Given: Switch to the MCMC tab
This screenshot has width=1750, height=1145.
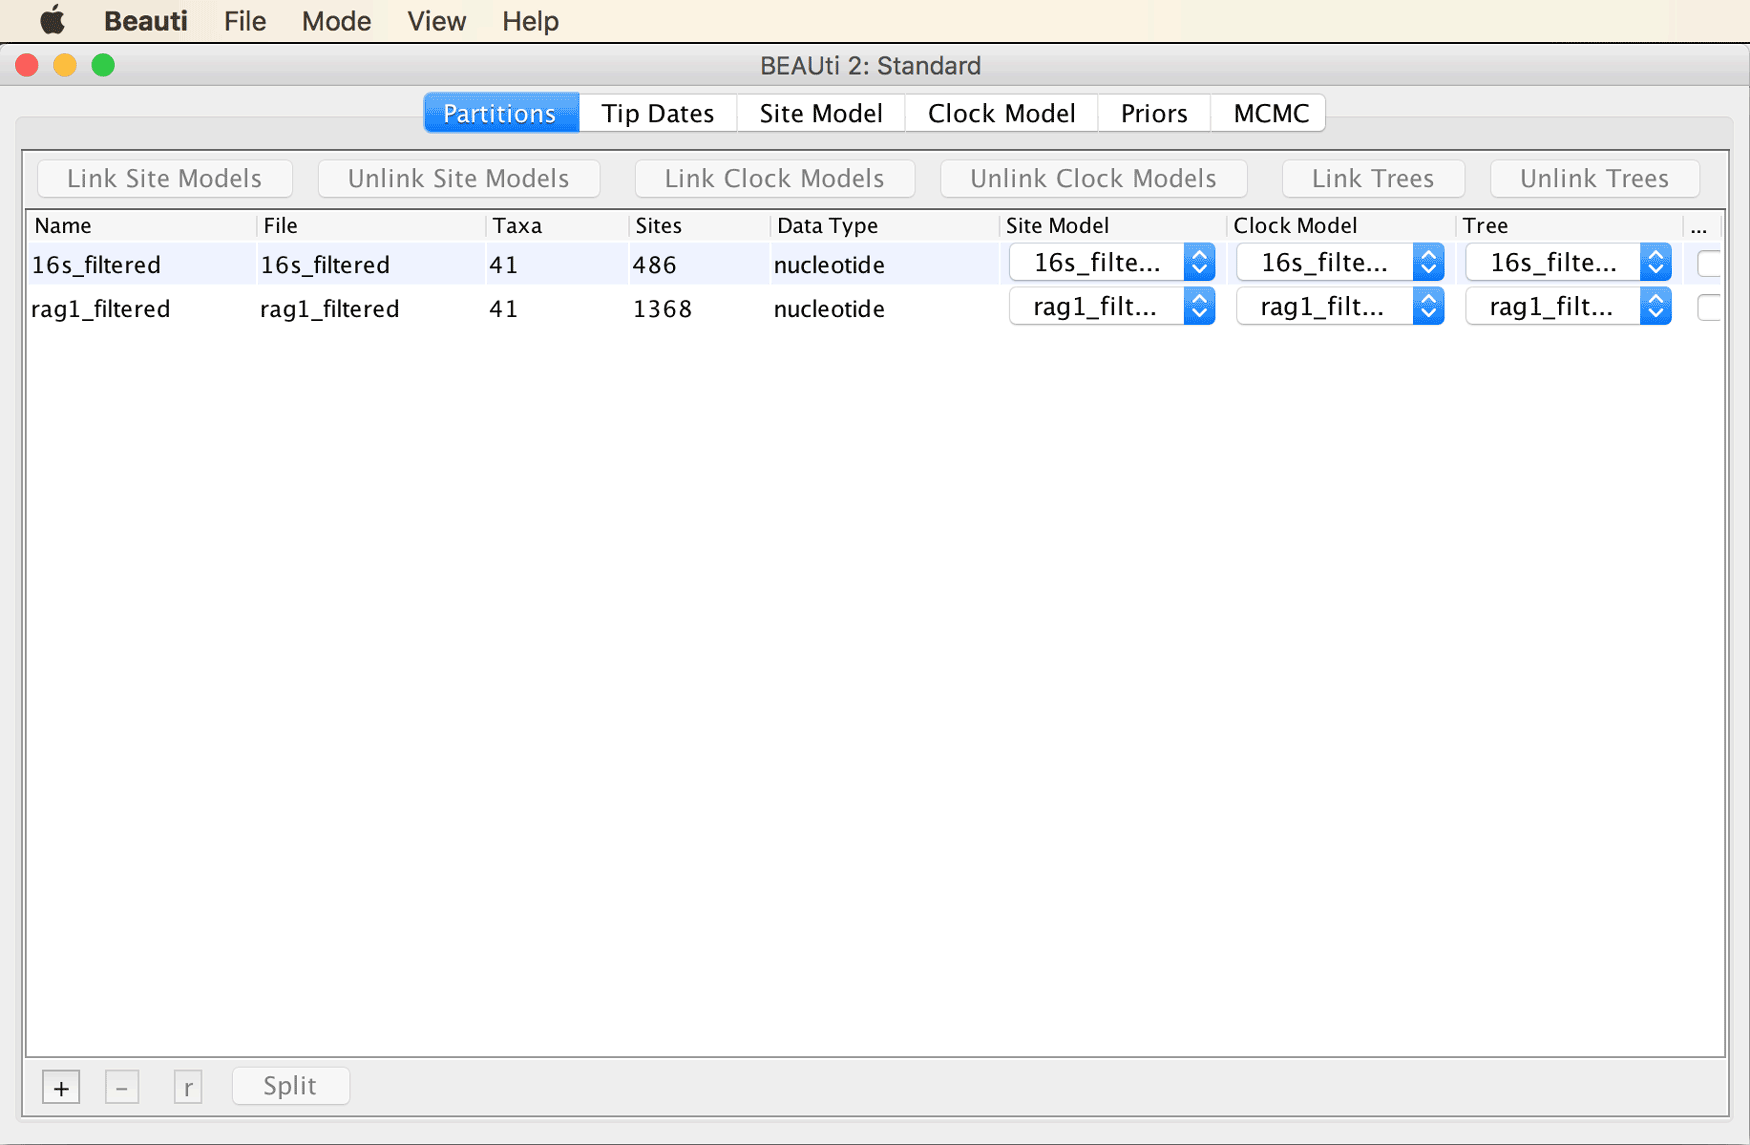Looking at the screenshot, I should pos(1270,113).
